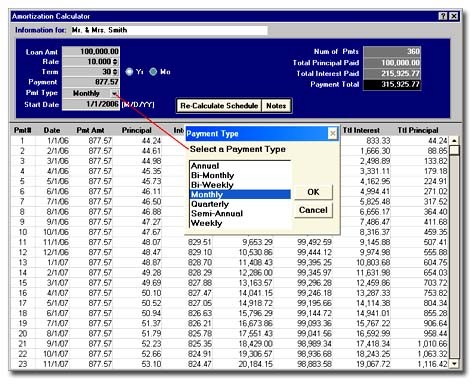Click the Rate spinner arrows
Image resolution: width=473 pixels, height=385 pixels.
[x=115, y=62]
